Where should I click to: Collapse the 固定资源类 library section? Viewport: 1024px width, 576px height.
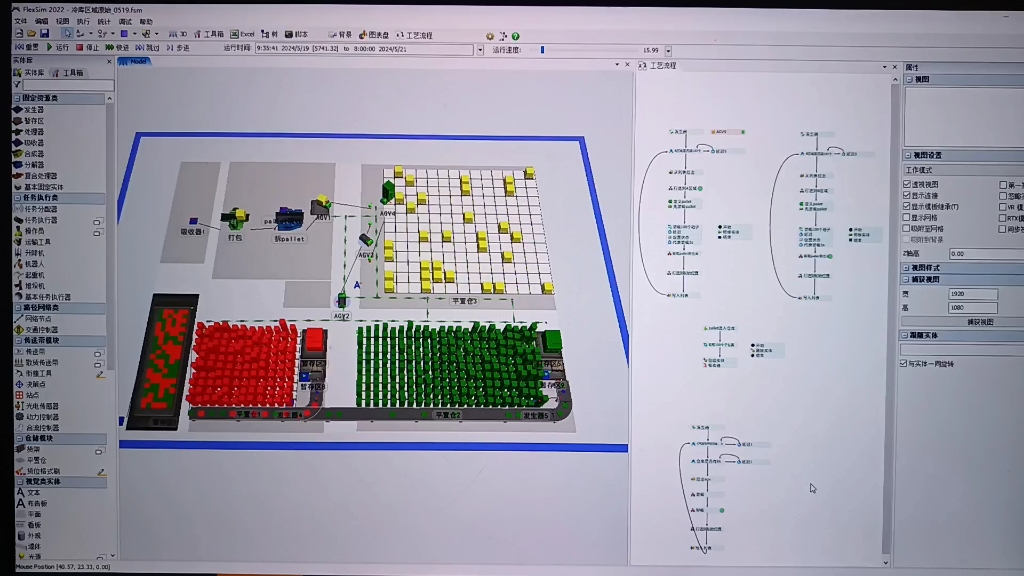point(15,98)
